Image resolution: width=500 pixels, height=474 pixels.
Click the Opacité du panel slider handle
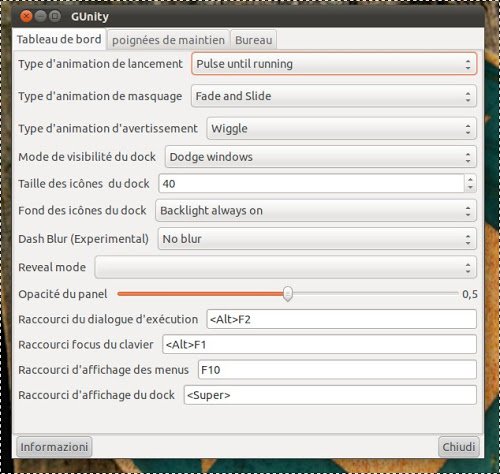pos(288,294)
